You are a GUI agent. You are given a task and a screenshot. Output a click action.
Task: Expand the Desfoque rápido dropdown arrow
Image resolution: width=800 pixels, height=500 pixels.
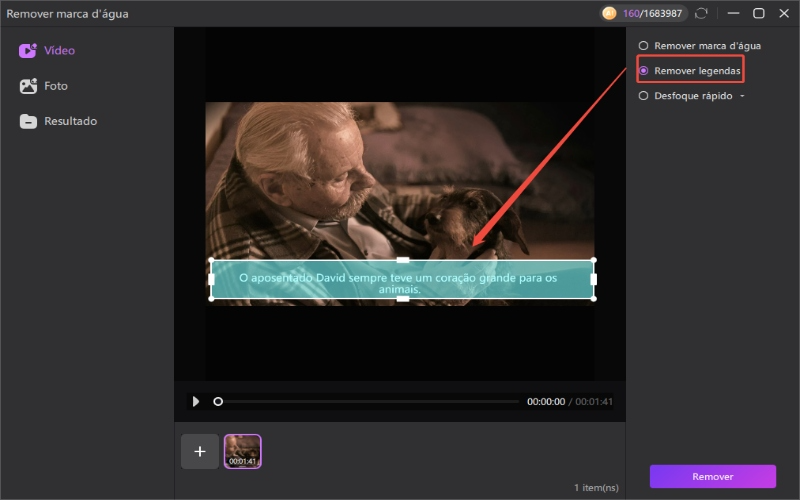(742, 96)
